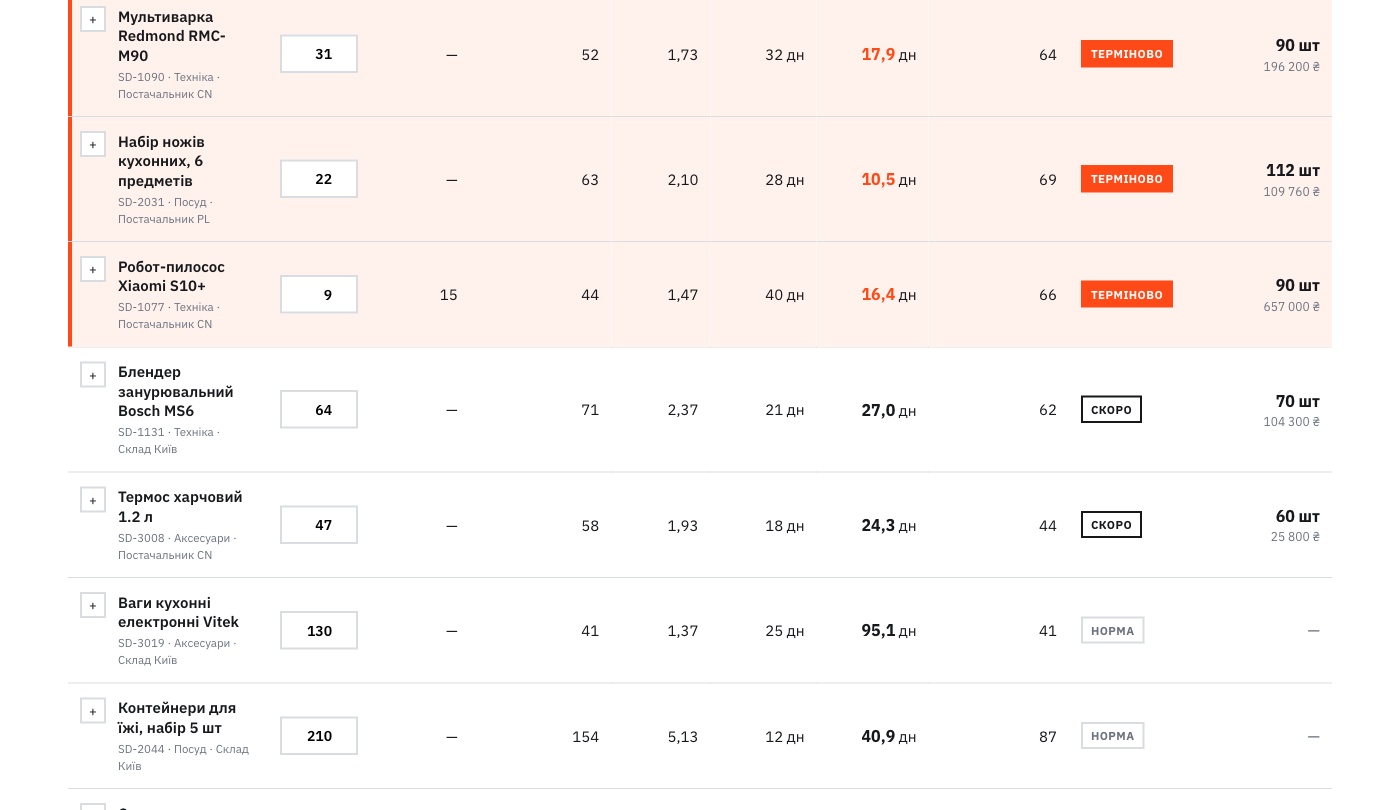This screenshot has width=1400, height=810.
Task: Edit stock field showing 64
Action: point(319,410)
